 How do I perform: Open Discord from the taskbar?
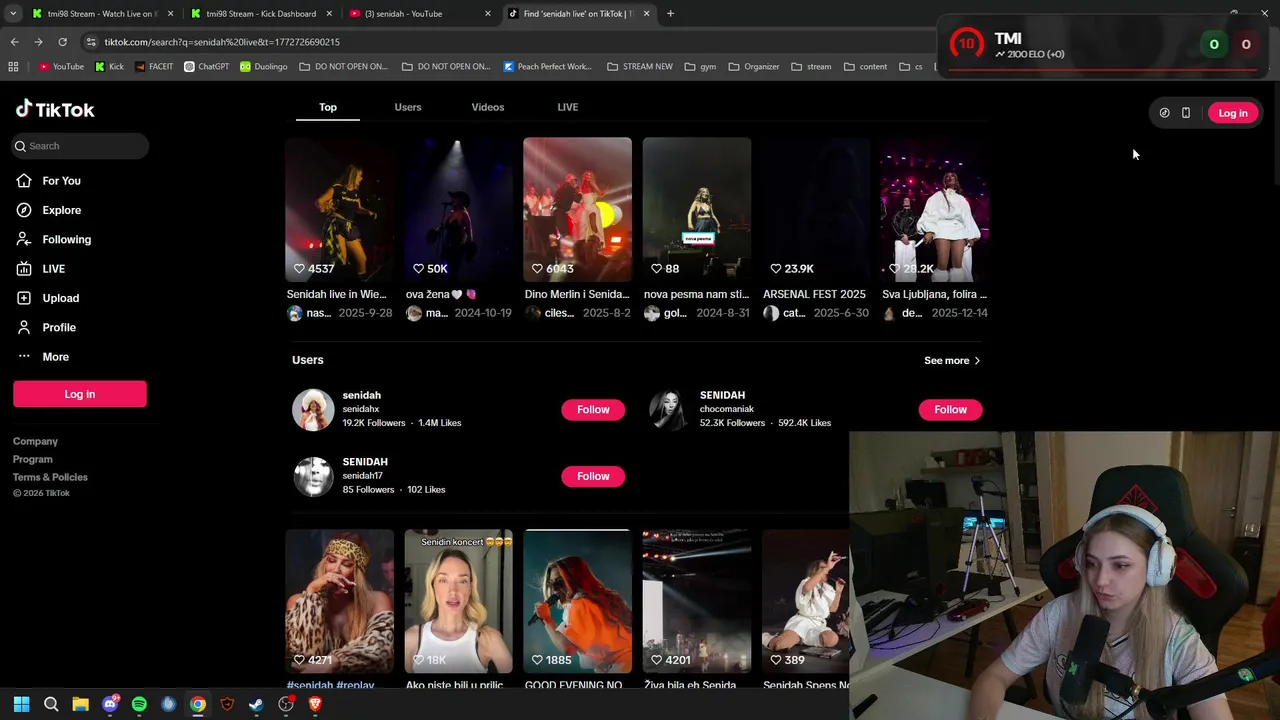coord(110,704)
